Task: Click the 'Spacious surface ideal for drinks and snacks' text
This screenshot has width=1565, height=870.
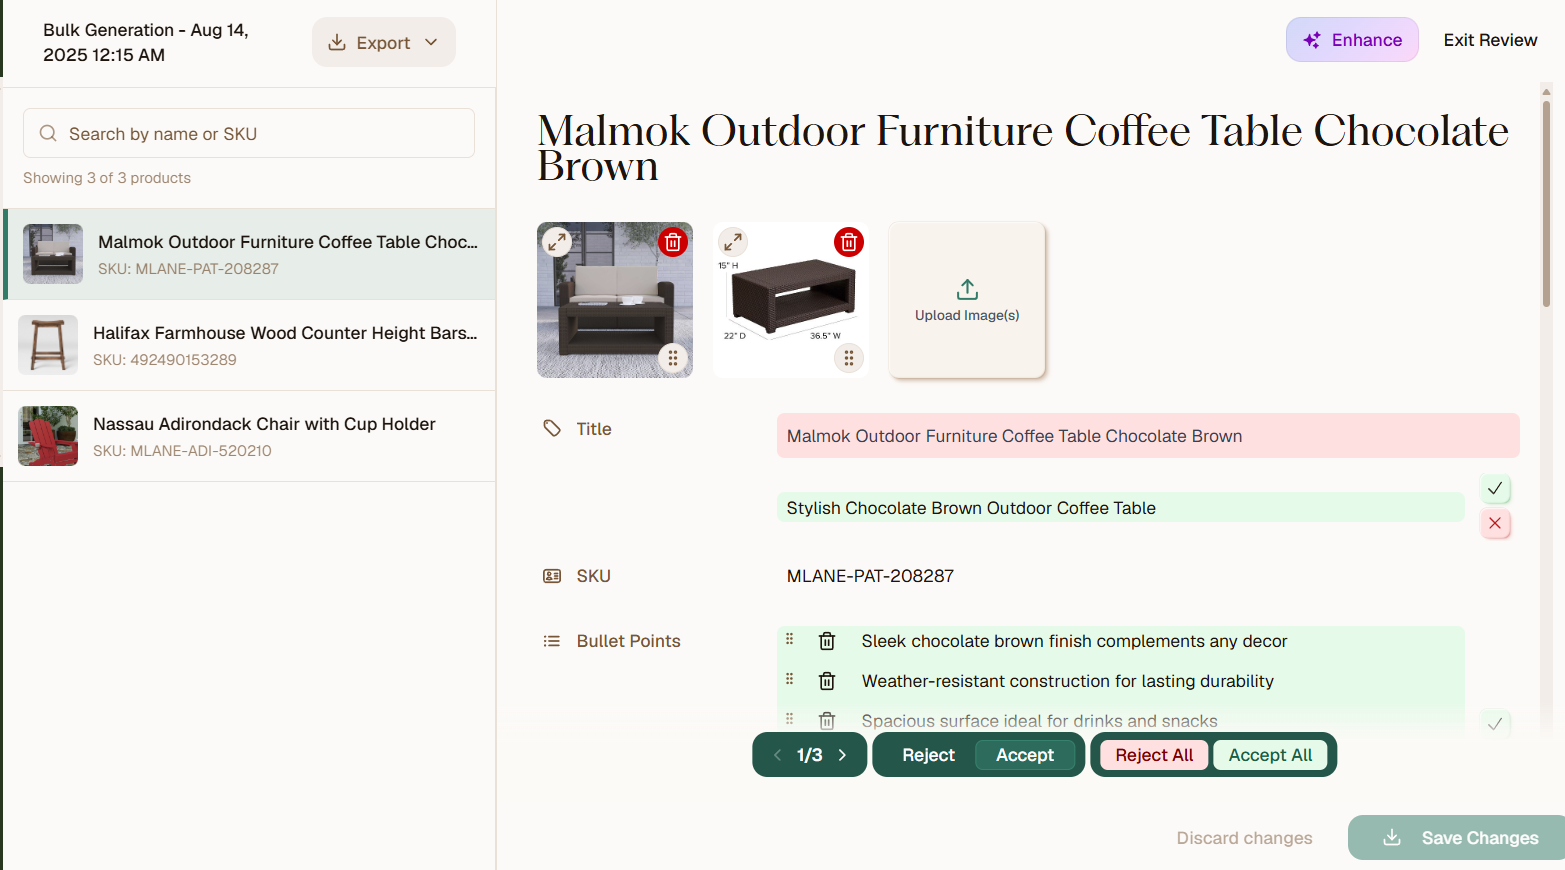Action: pos(1039,721)
